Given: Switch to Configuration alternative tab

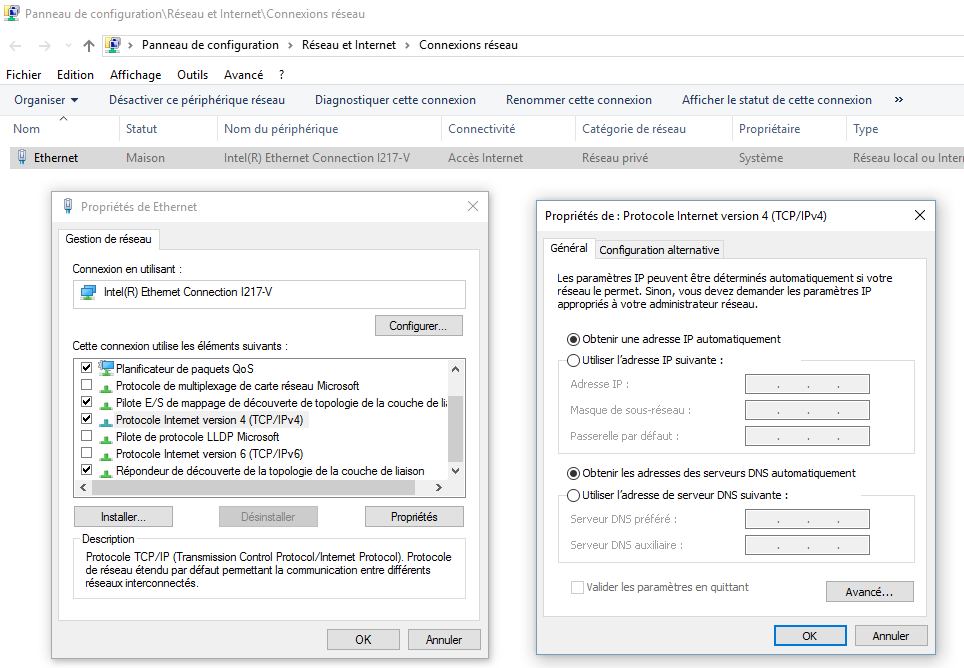Looking at the screenshot, I should tap(658, 250).
